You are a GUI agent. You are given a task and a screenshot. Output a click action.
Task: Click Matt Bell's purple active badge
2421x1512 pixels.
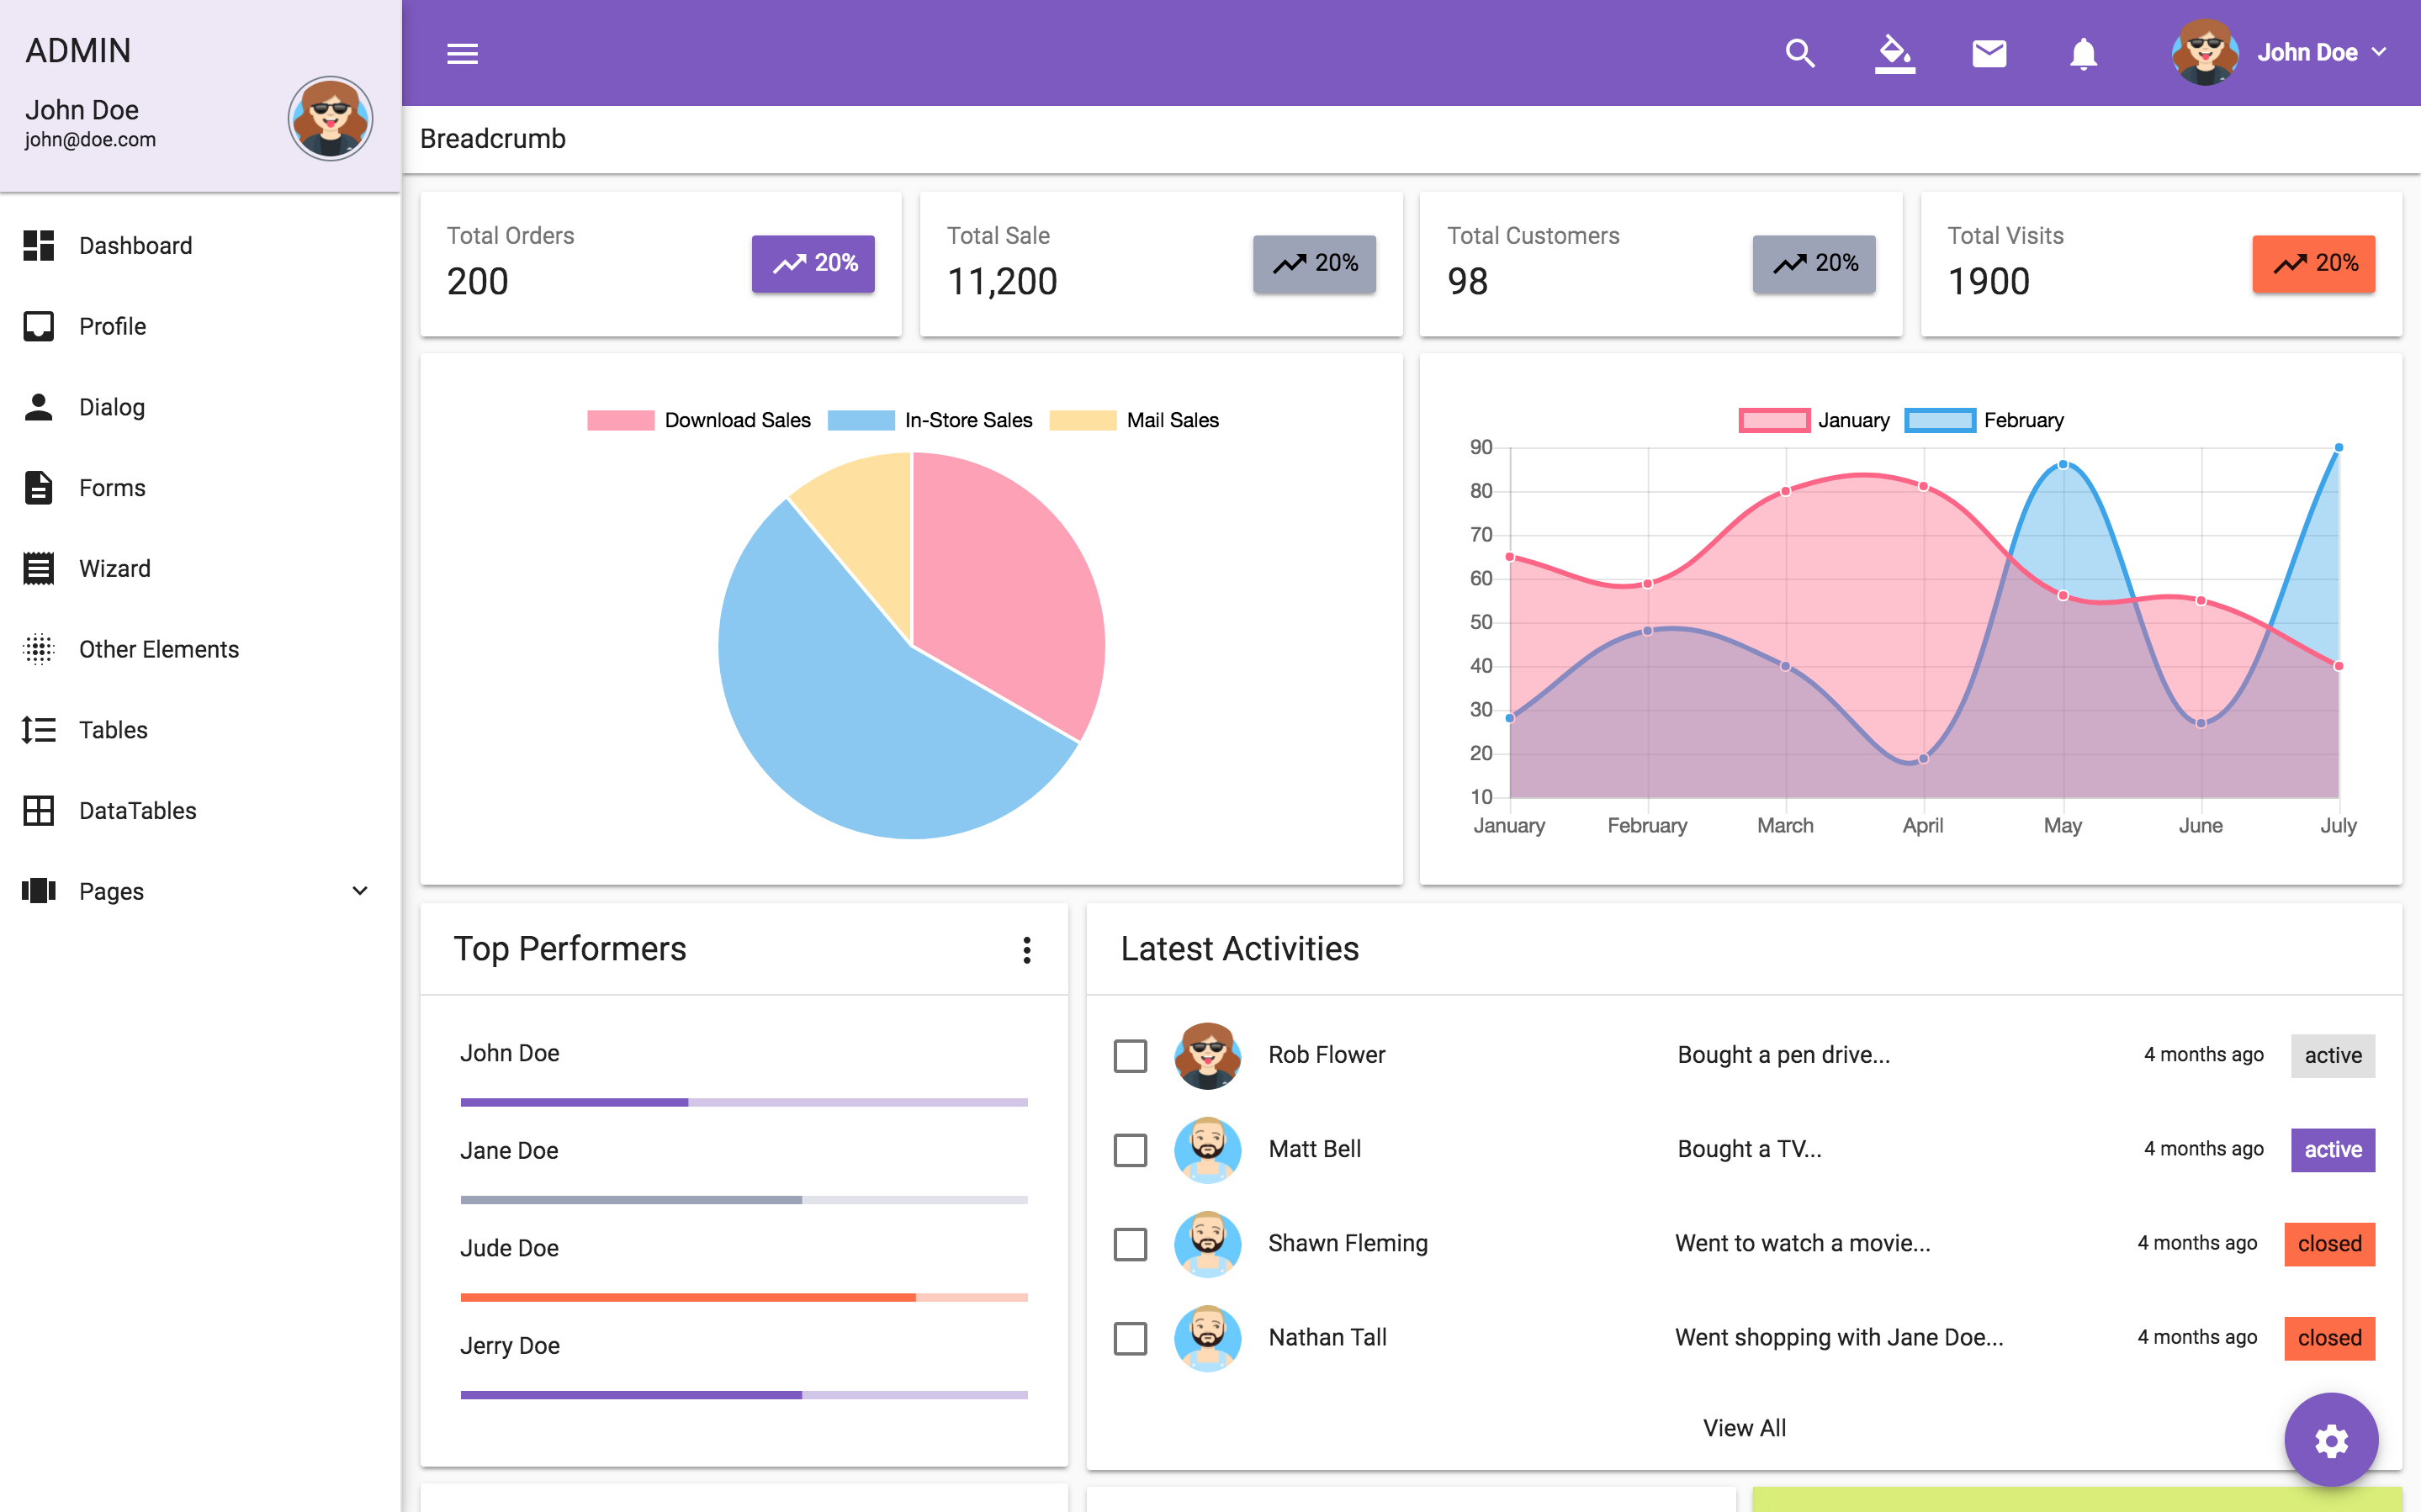(x=2333, y=1150)
